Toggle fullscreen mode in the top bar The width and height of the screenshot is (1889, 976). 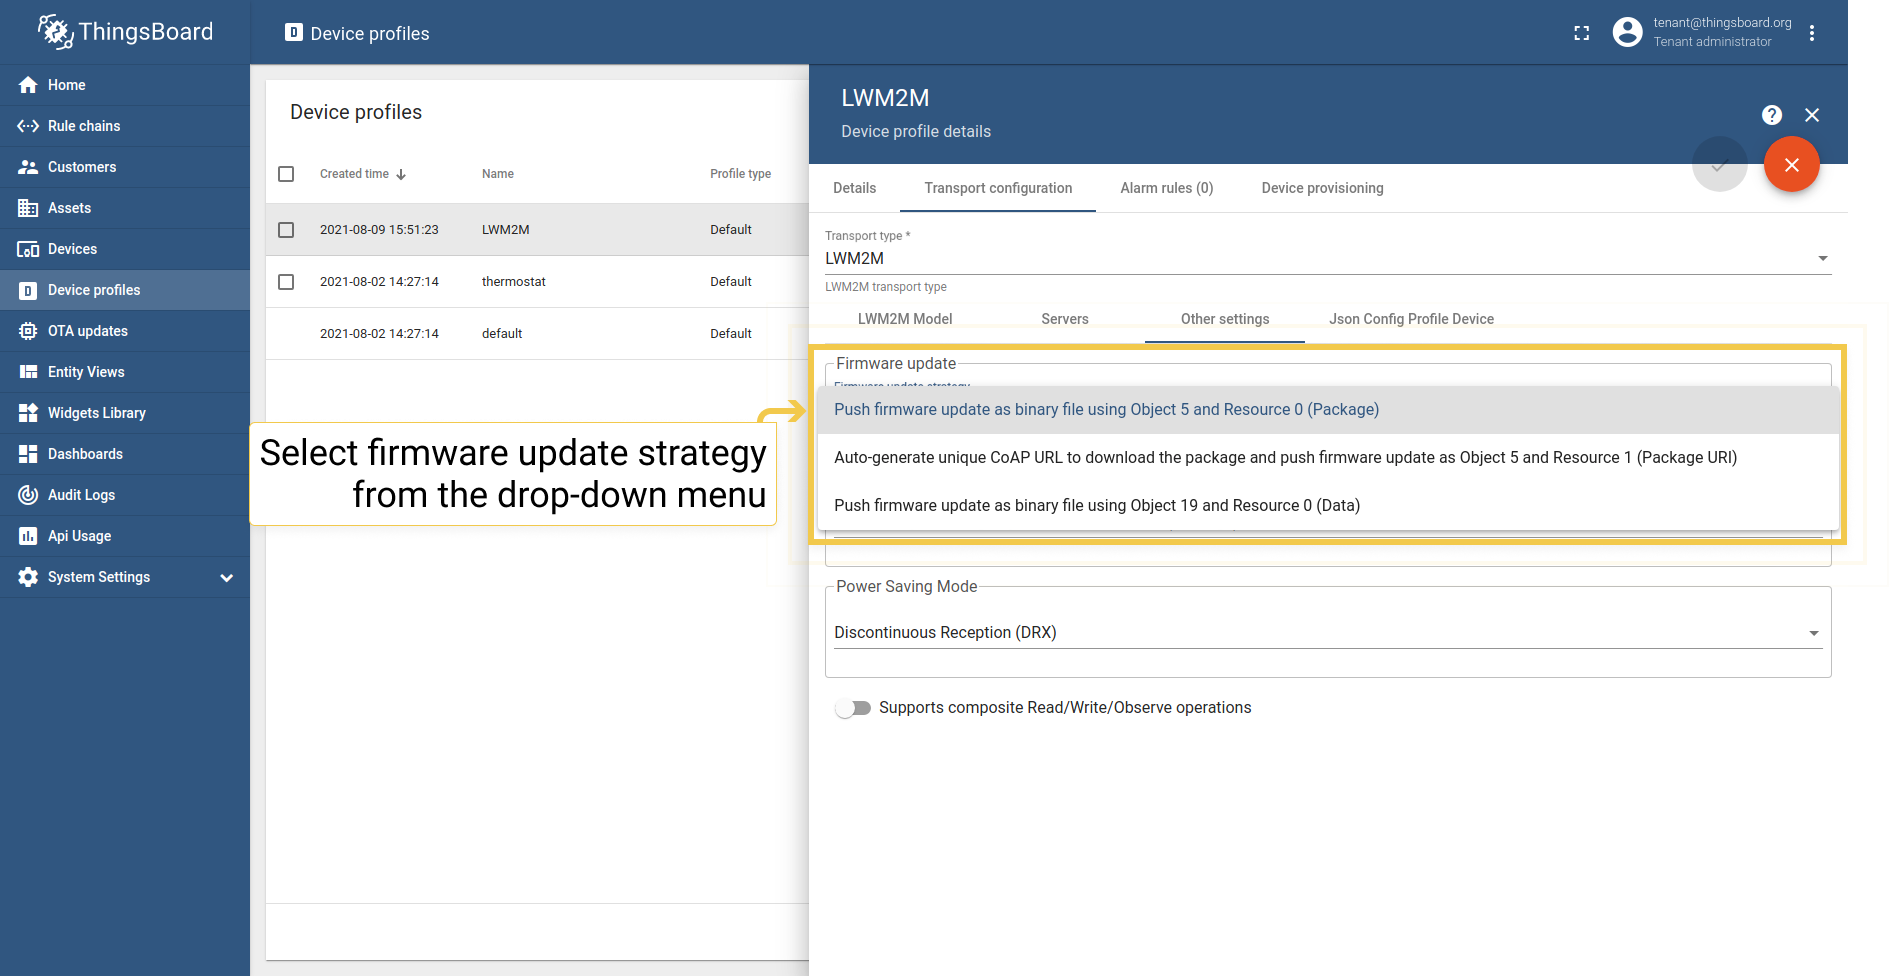coord(1581,32)
